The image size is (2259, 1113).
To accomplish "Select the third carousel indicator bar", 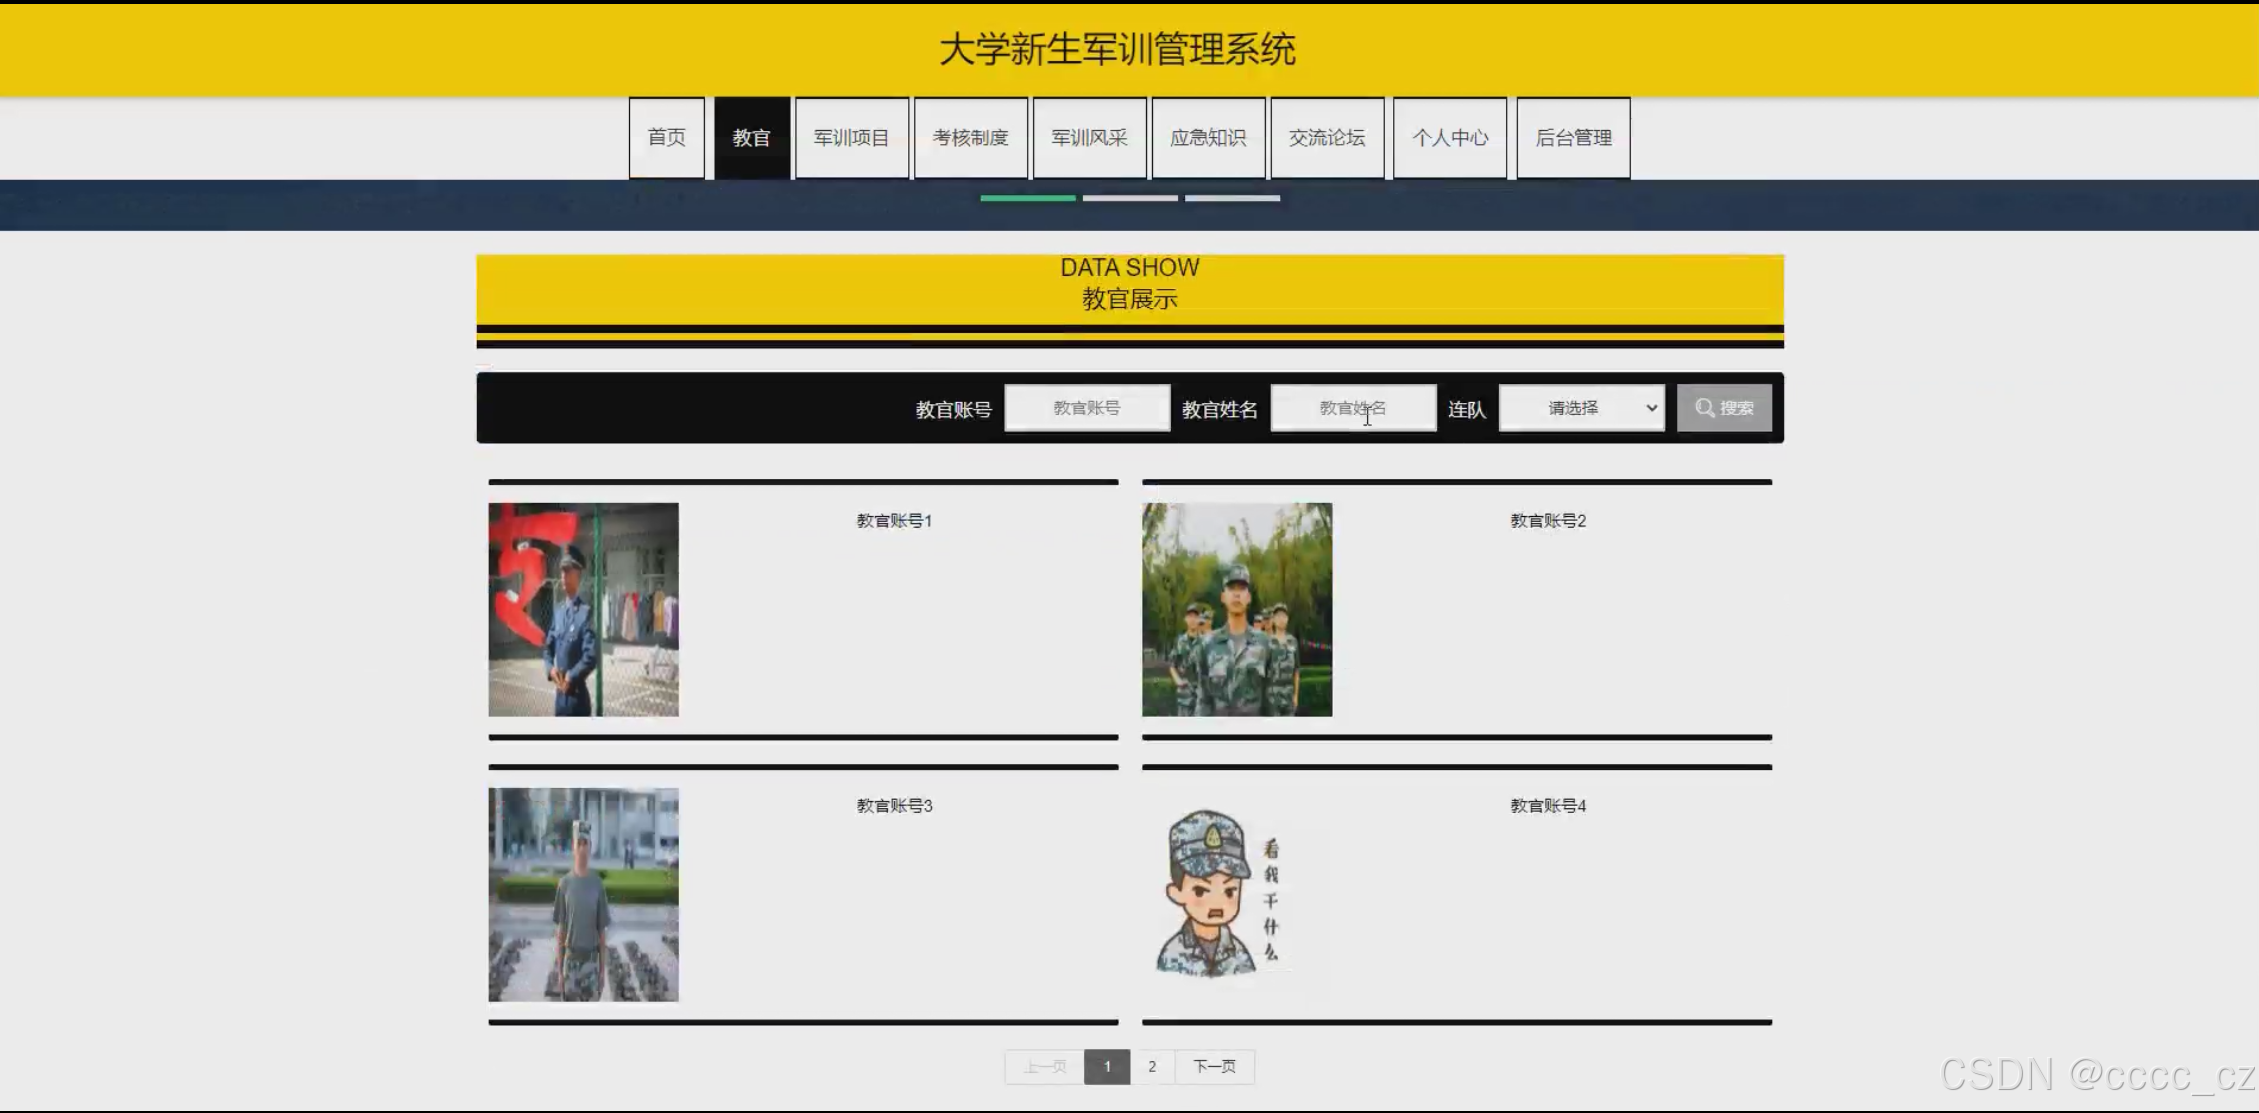I will 1232,198.
